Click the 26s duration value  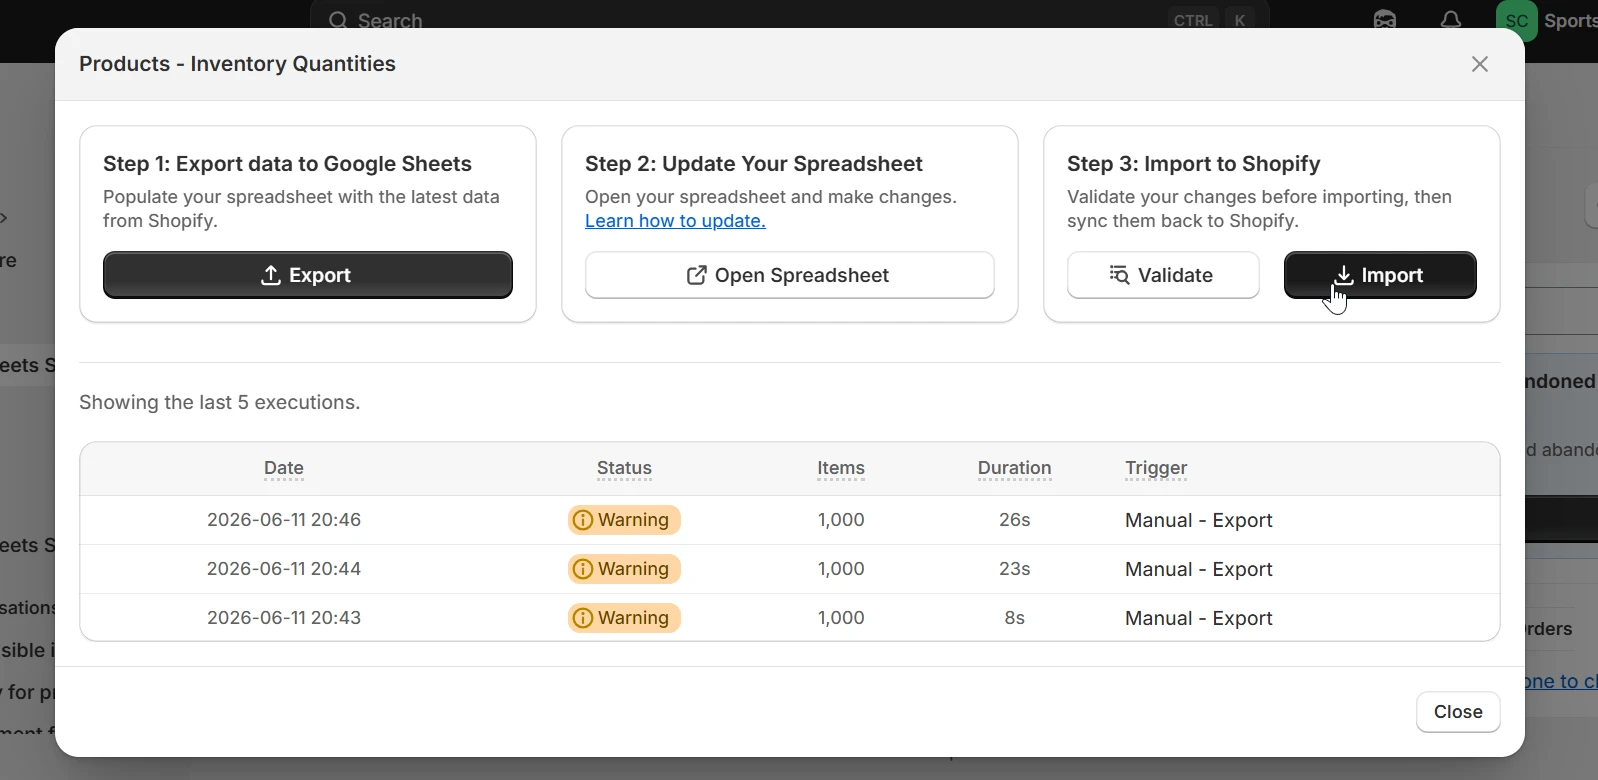coord(1015,521)
